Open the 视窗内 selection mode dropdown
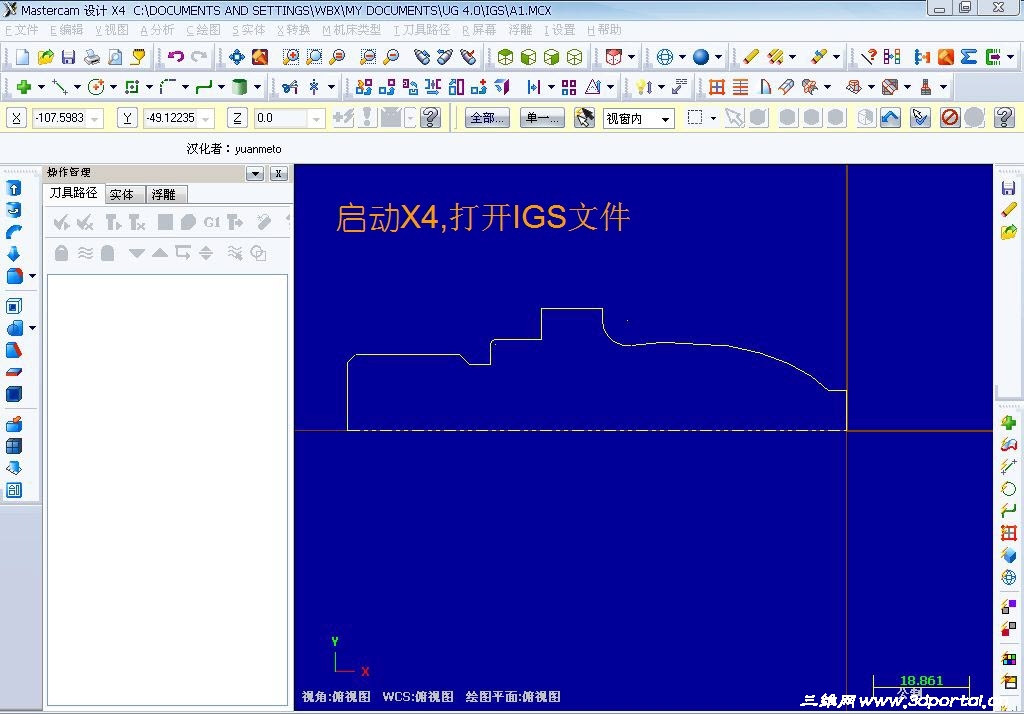Screen dimensions: 1024x714 coord(665,119)
